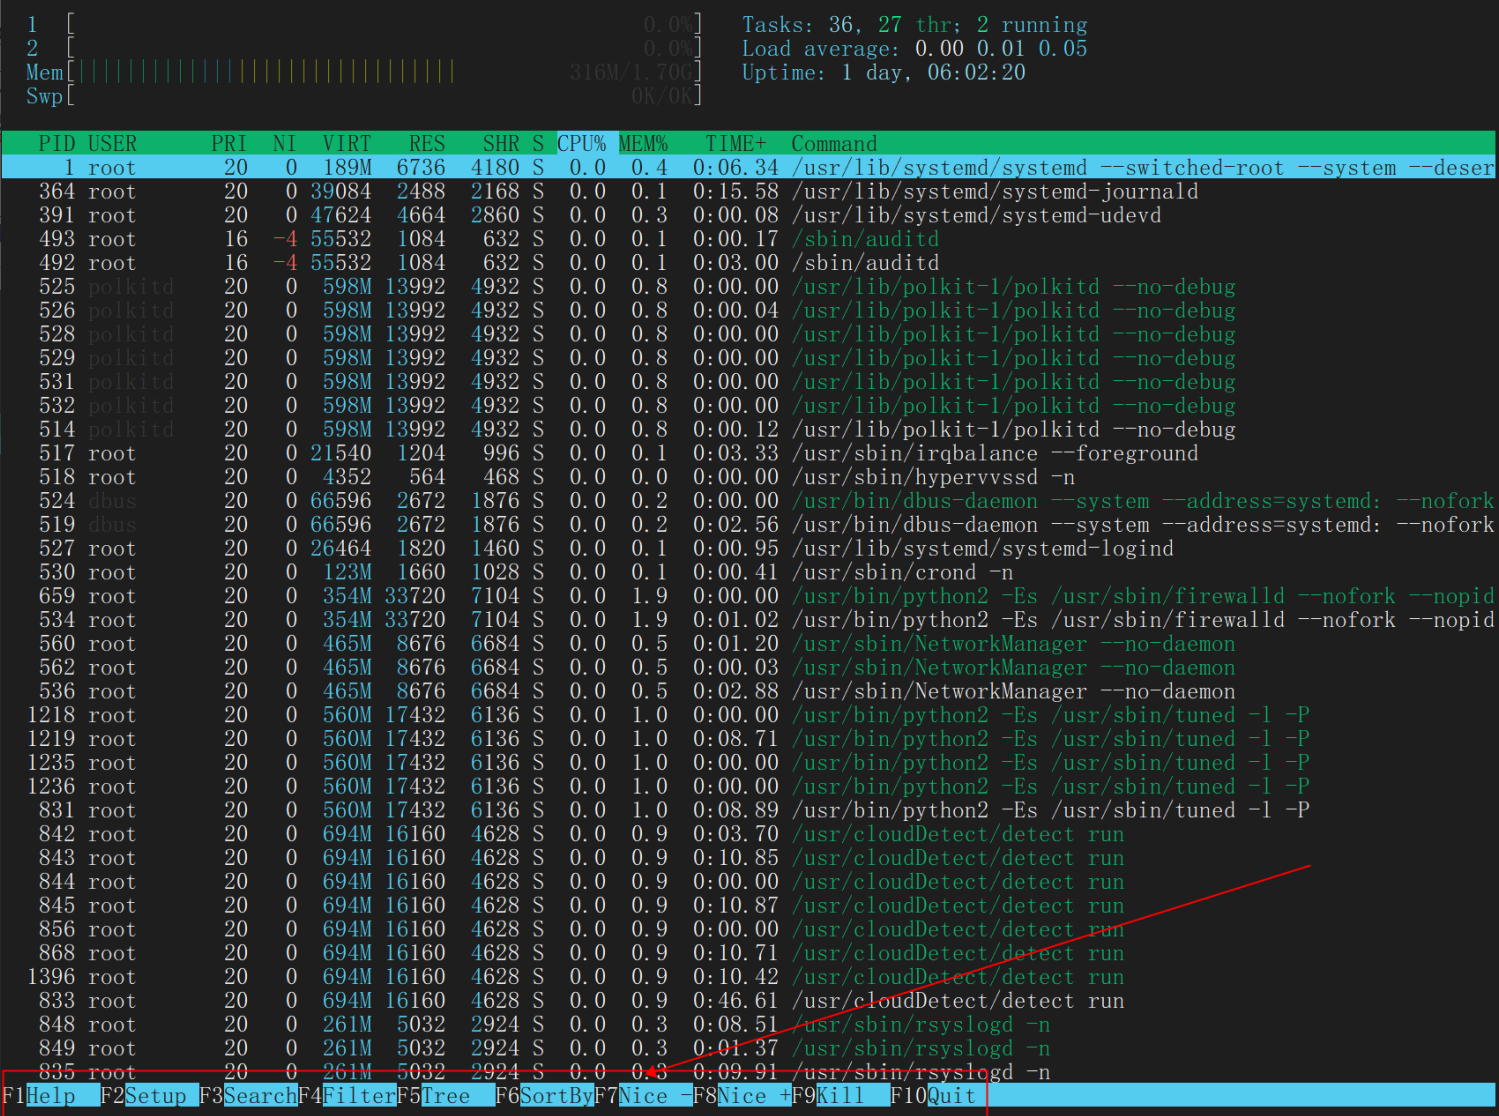Image resolution: width=1499 pixels, height=1116 pixels.
Task: Click the NI column header
Action: [285, 144]
